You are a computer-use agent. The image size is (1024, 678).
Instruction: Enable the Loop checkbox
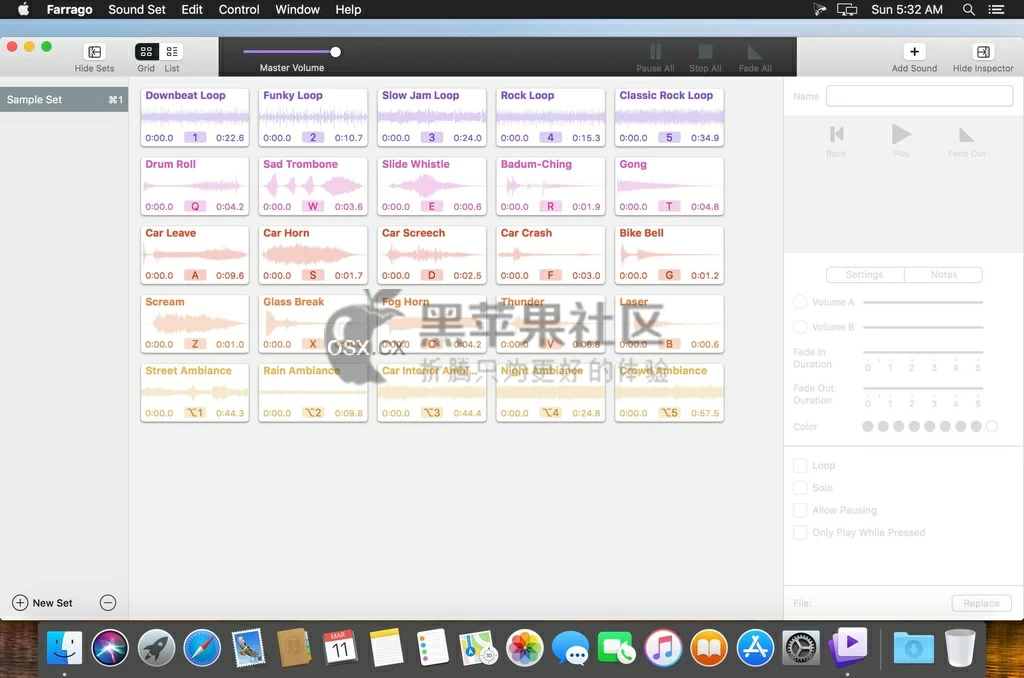pos(800,465)
